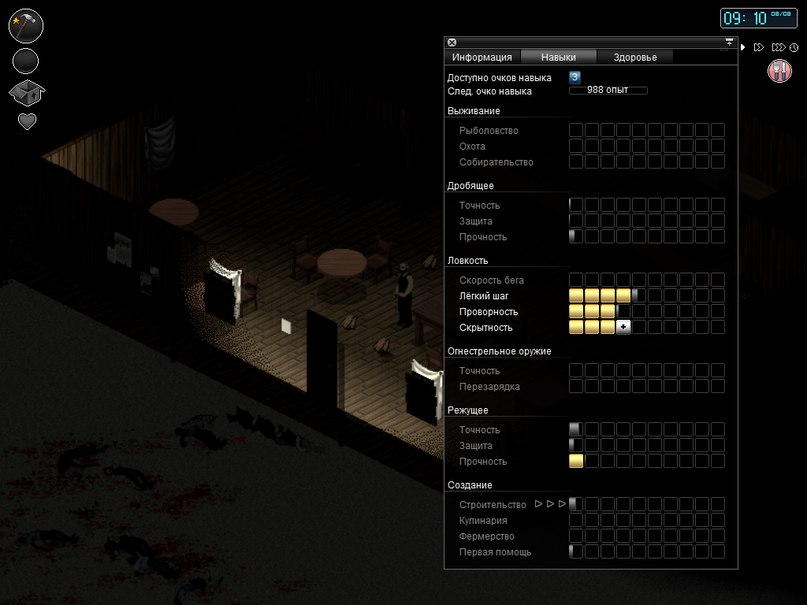This screenshot has width=807, height=605.
Task: Click the Огнестрельное оружие category header
Action: [x=499, y=351]
